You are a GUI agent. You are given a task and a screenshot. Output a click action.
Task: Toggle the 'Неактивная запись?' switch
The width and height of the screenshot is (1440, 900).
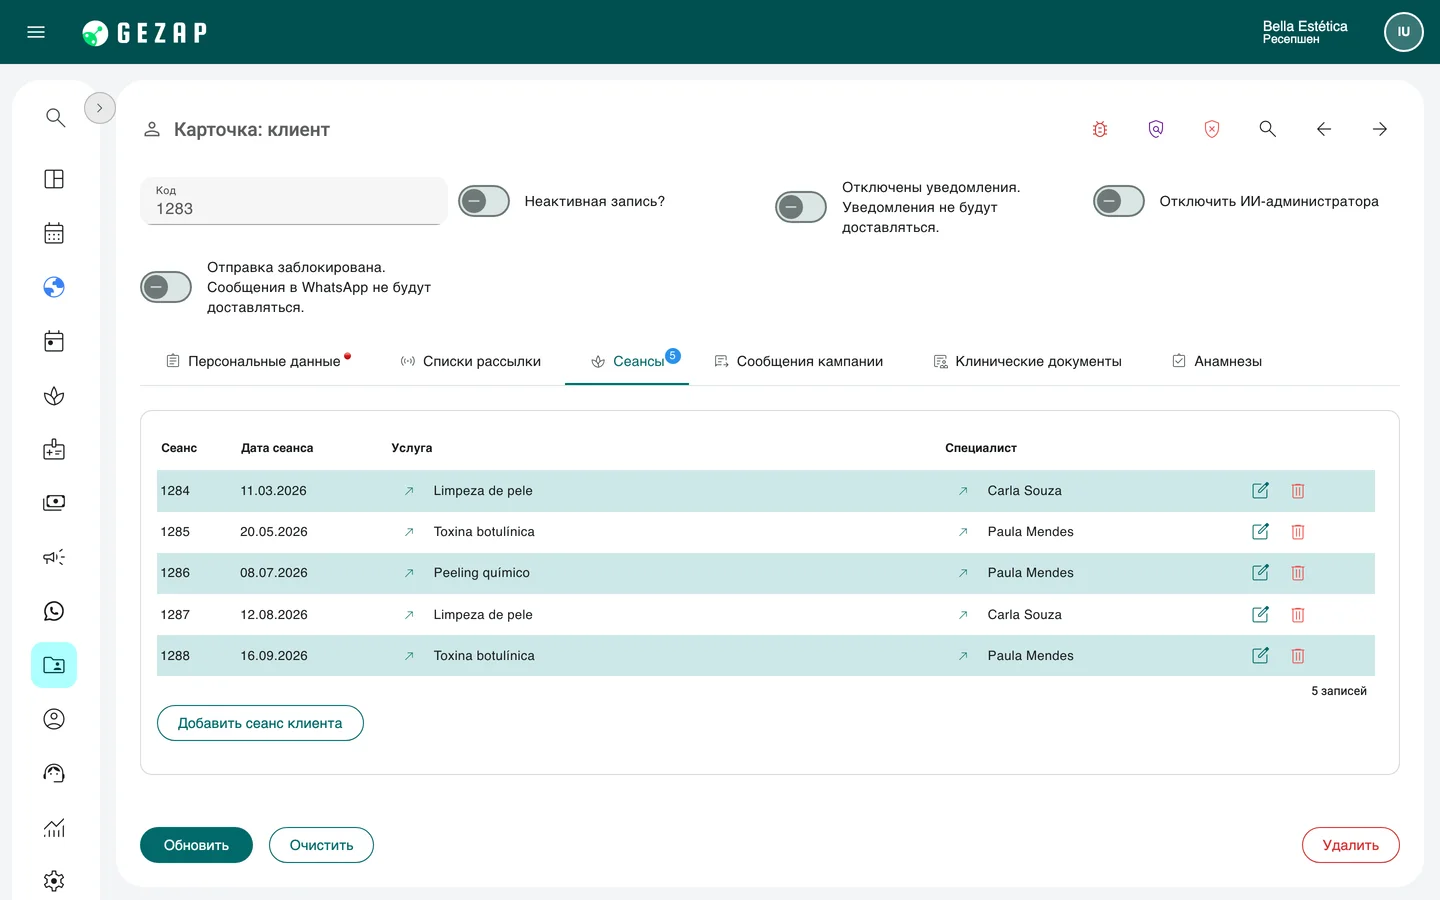click(x=484, y=201)
